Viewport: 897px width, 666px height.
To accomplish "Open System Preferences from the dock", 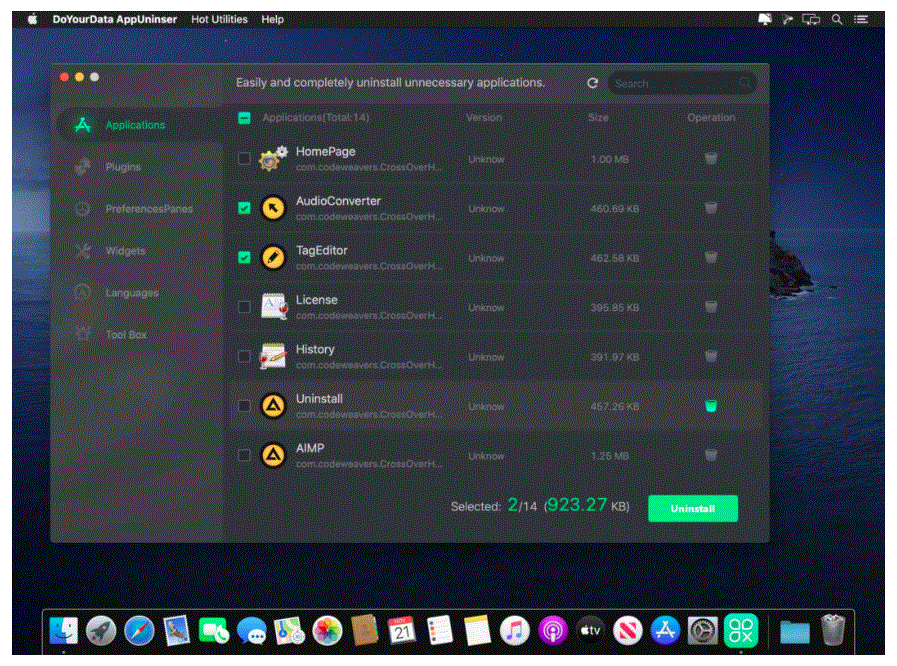I will [x=702, y=631].
